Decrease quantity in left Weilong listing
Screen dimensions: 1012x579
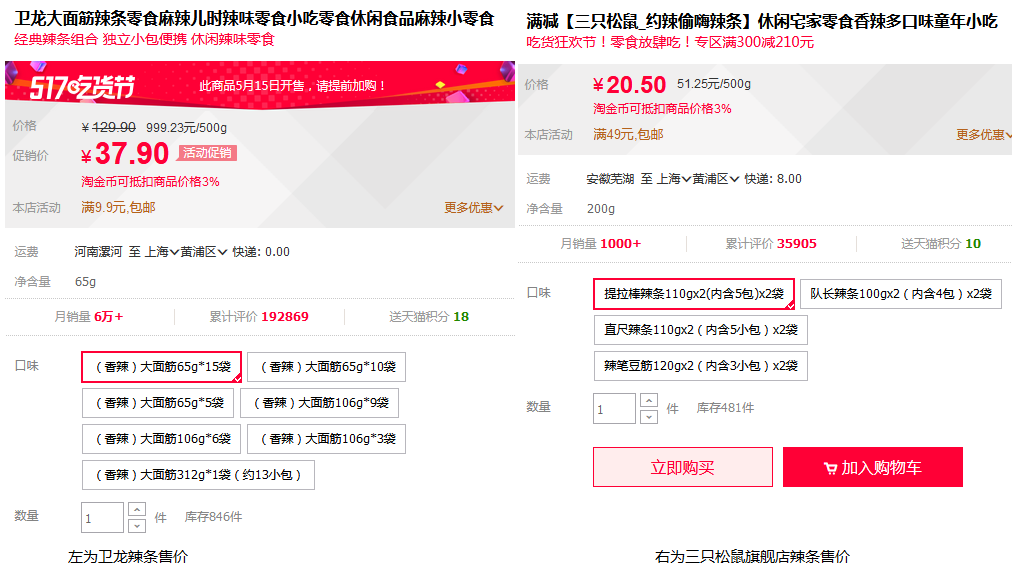pyautogui.click(x=137, y=525)
